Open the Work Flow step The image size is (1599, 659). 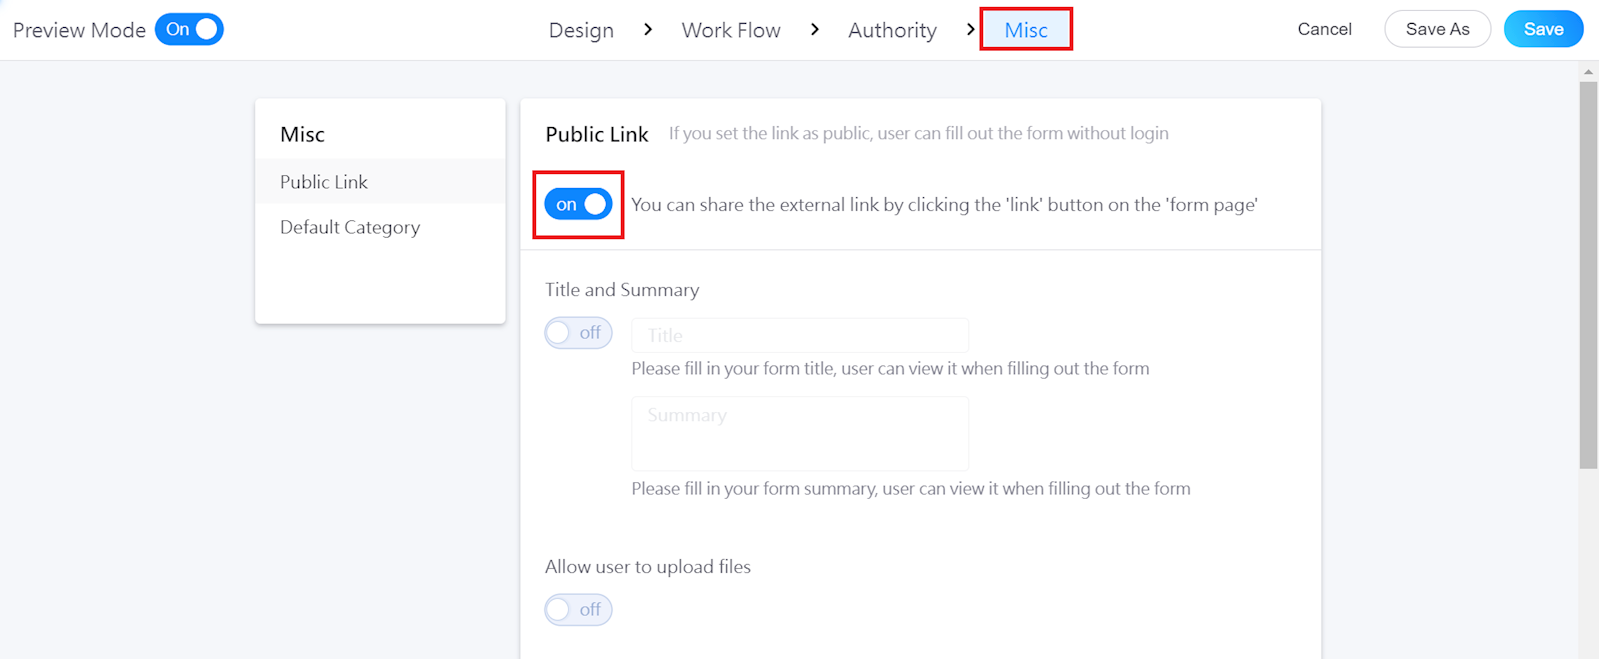tap(731, 30)
